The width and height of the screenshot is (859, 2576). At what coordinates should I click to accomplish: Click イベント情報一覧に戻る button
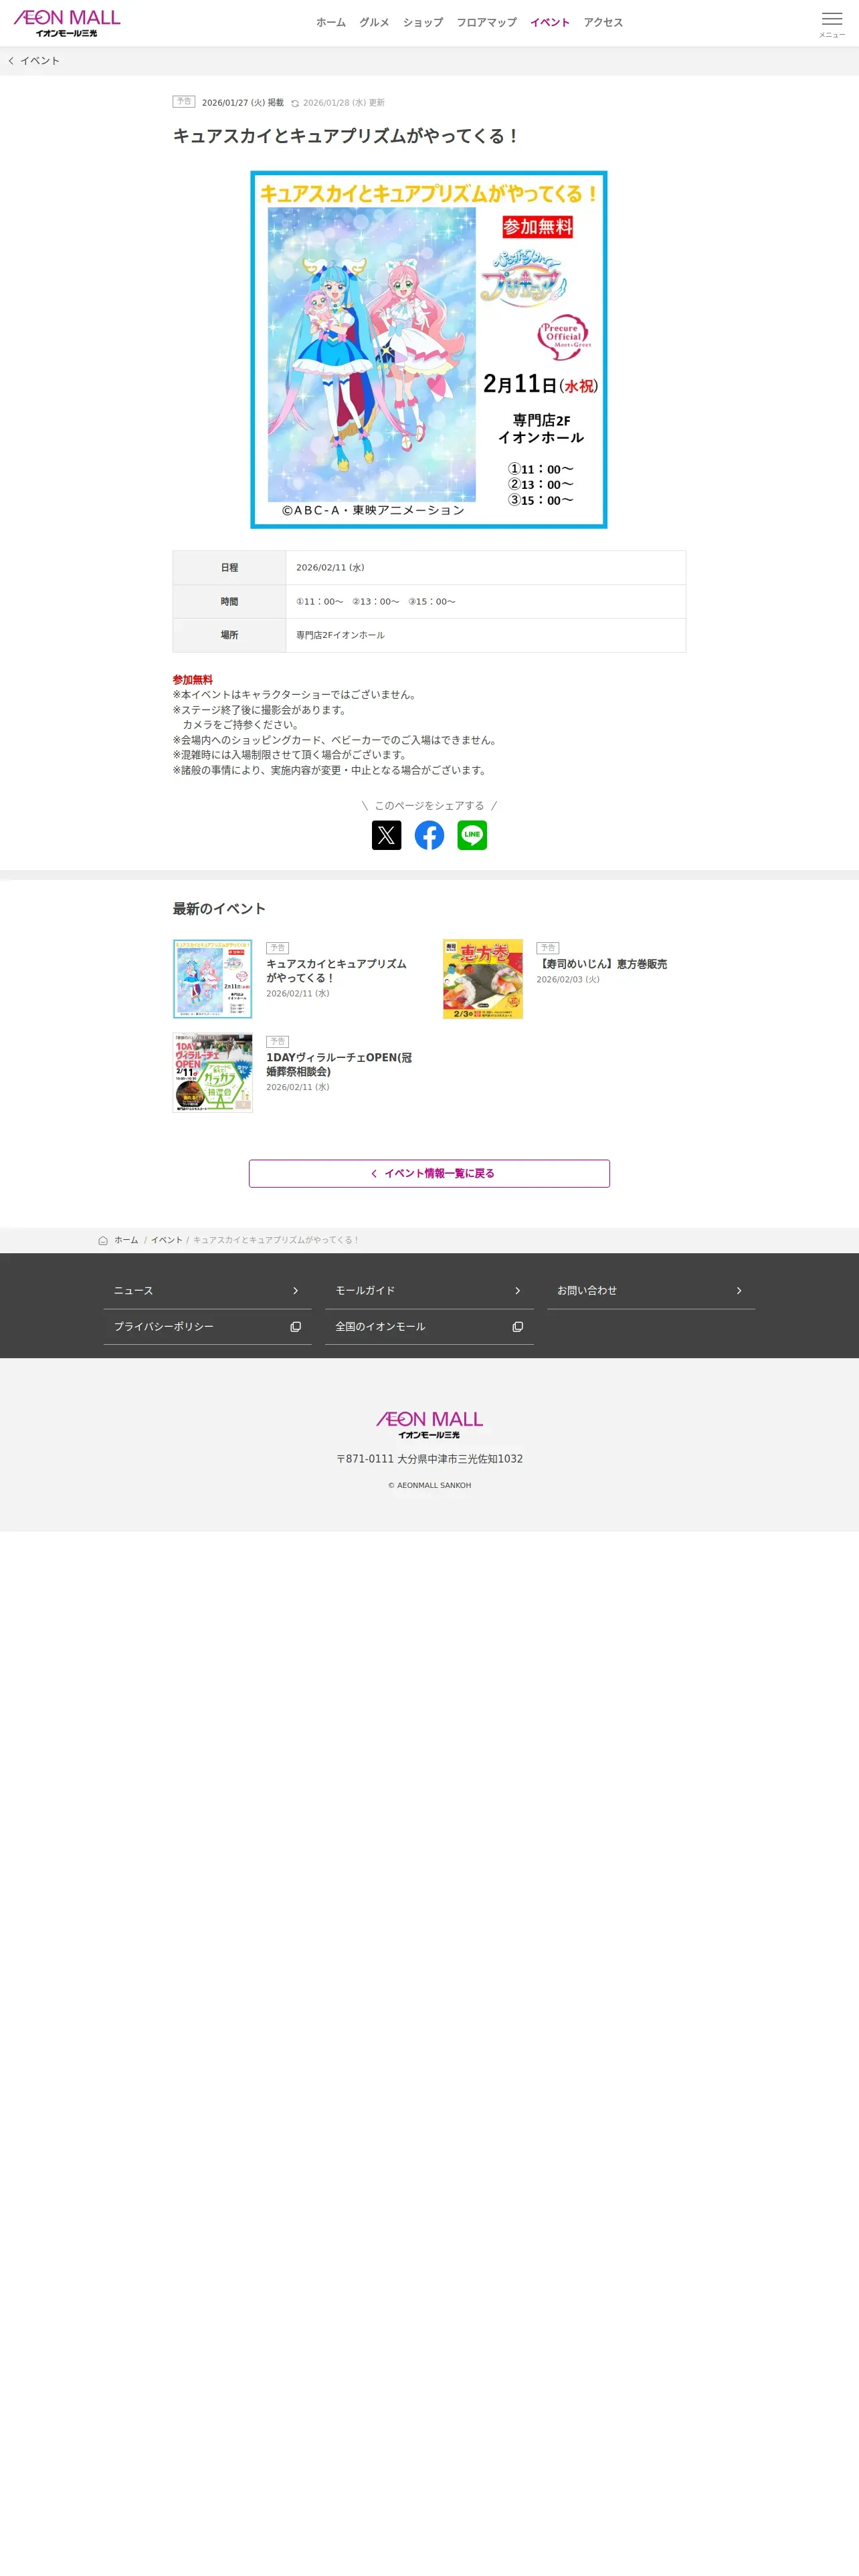pos(429,1174)
